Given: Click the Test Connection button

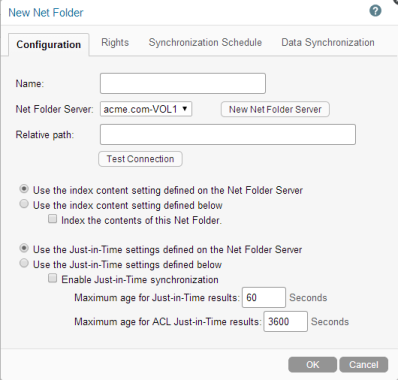Looking at the screenshot, I should (140, 159).
